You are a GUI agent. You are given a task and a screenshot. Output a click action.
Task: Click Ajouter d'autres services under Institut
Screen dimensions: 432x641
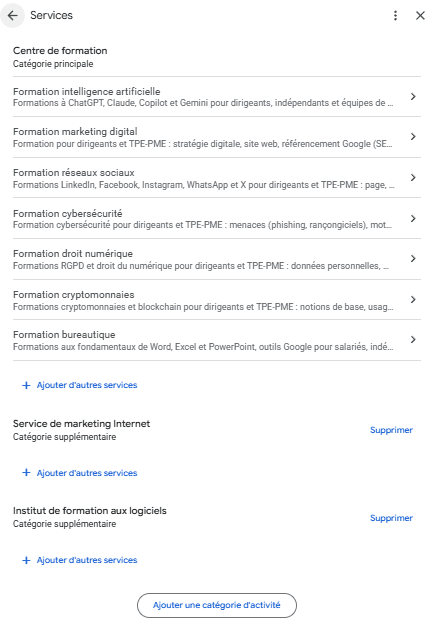coord(87,560)
